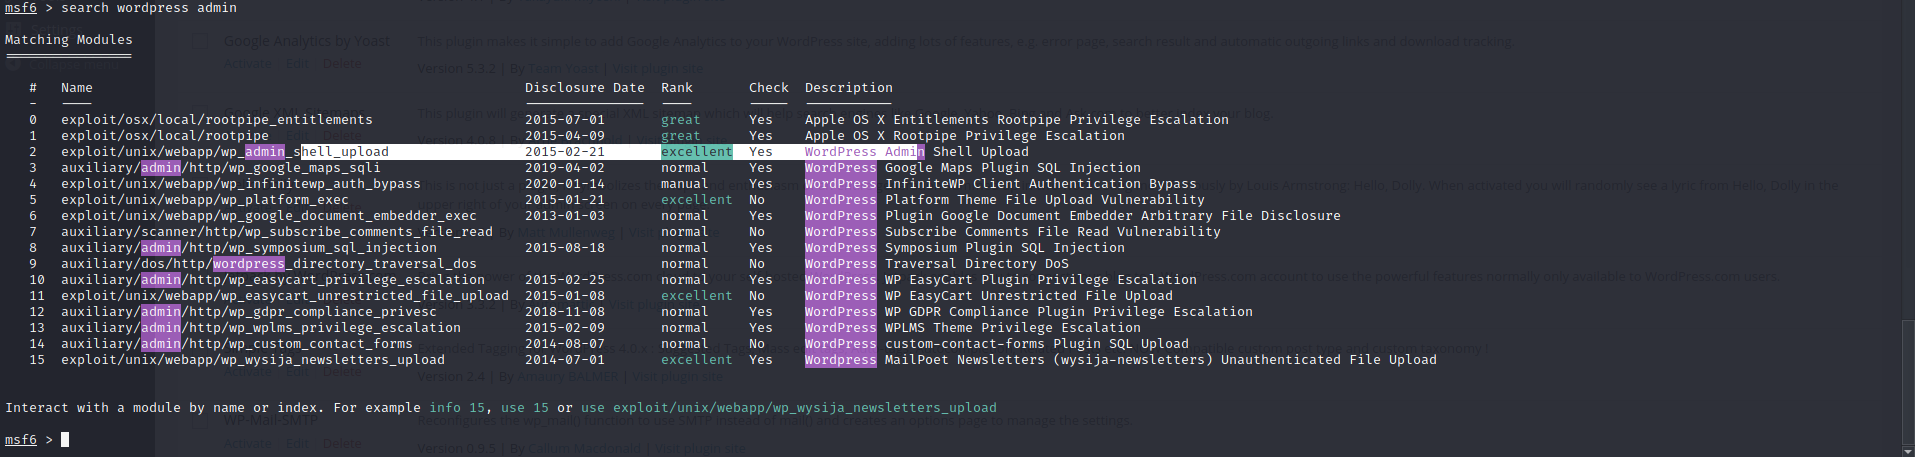Click the 'search wordpress admin' command text
The width and height of the screenshot is (1915, 457).
(x=149, y=8)
